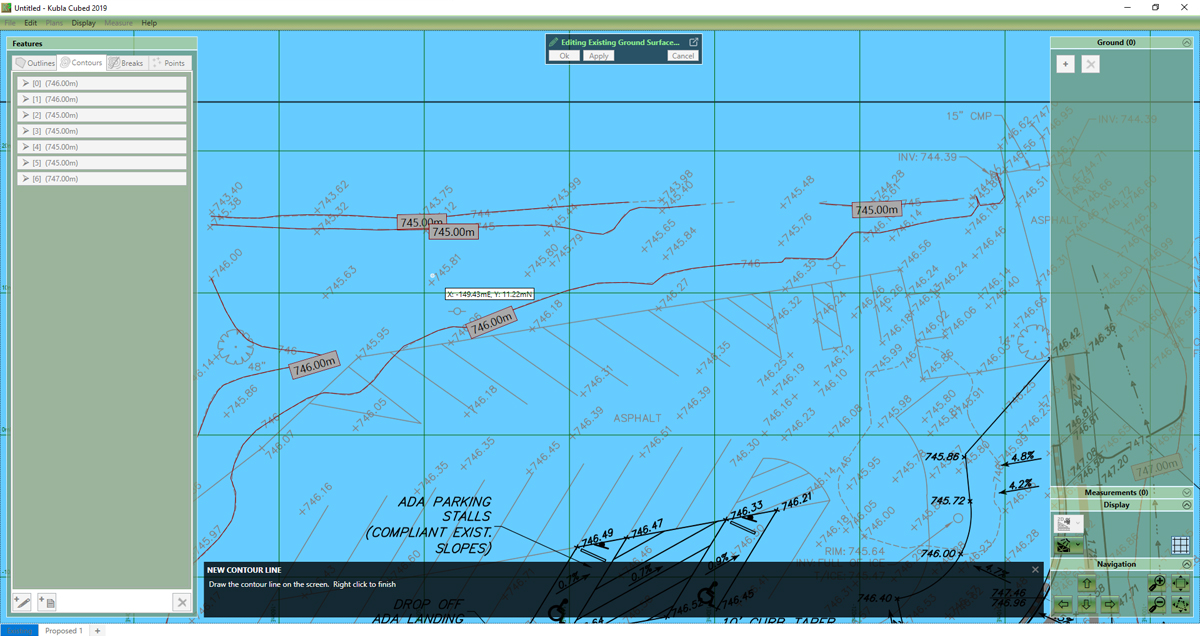Click Apply in the editing dialog
The height and width of the screenshot is (636, 1200).
pyautogui.click(x=598, y=56)
